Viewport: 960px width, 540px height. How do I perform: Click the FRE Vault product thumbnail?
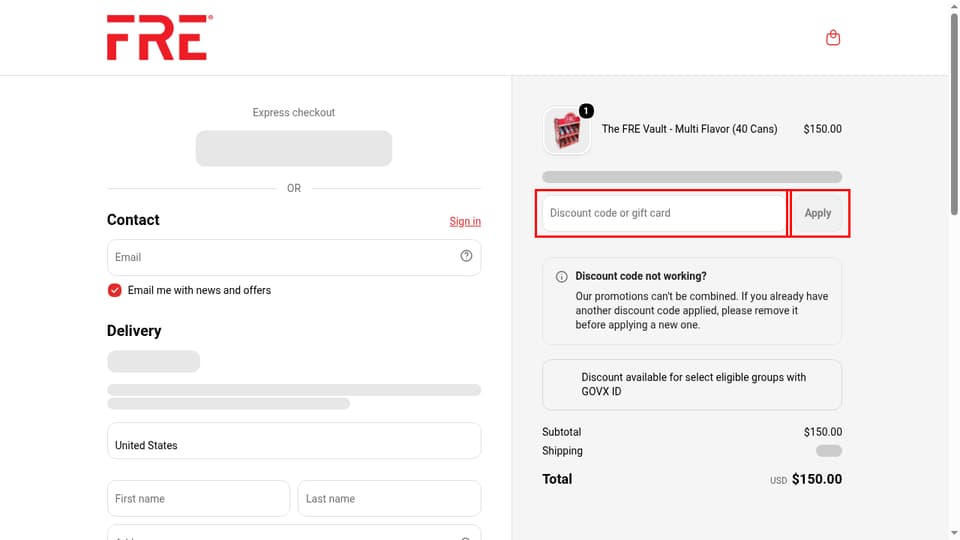coord(567,130)
